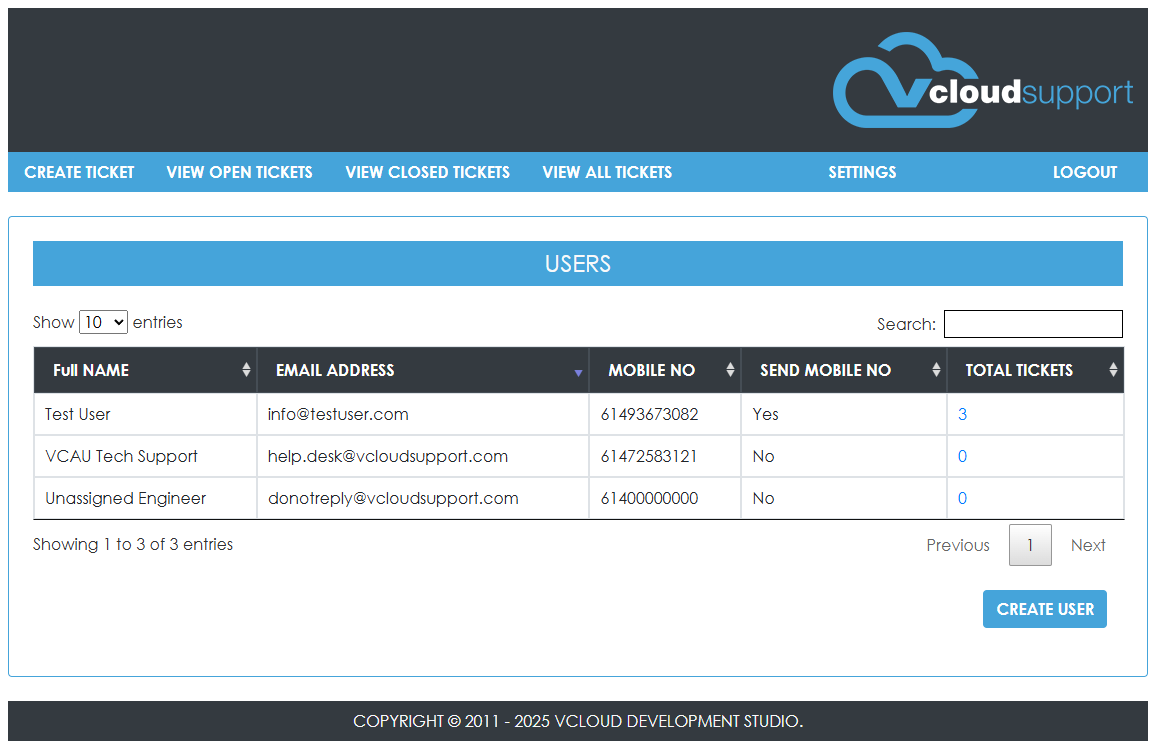The image size is (1157, 751).
Task: Click the vcloudsupport cloud logo
Action: 982,82
